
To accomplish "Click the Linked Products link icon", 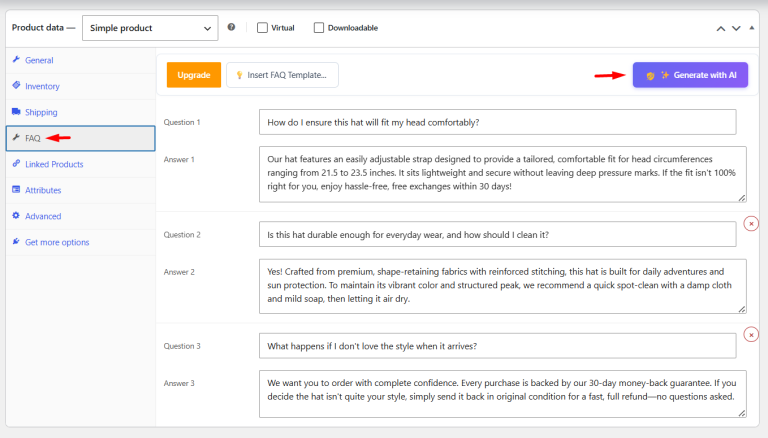I will [x=16, y=164].
